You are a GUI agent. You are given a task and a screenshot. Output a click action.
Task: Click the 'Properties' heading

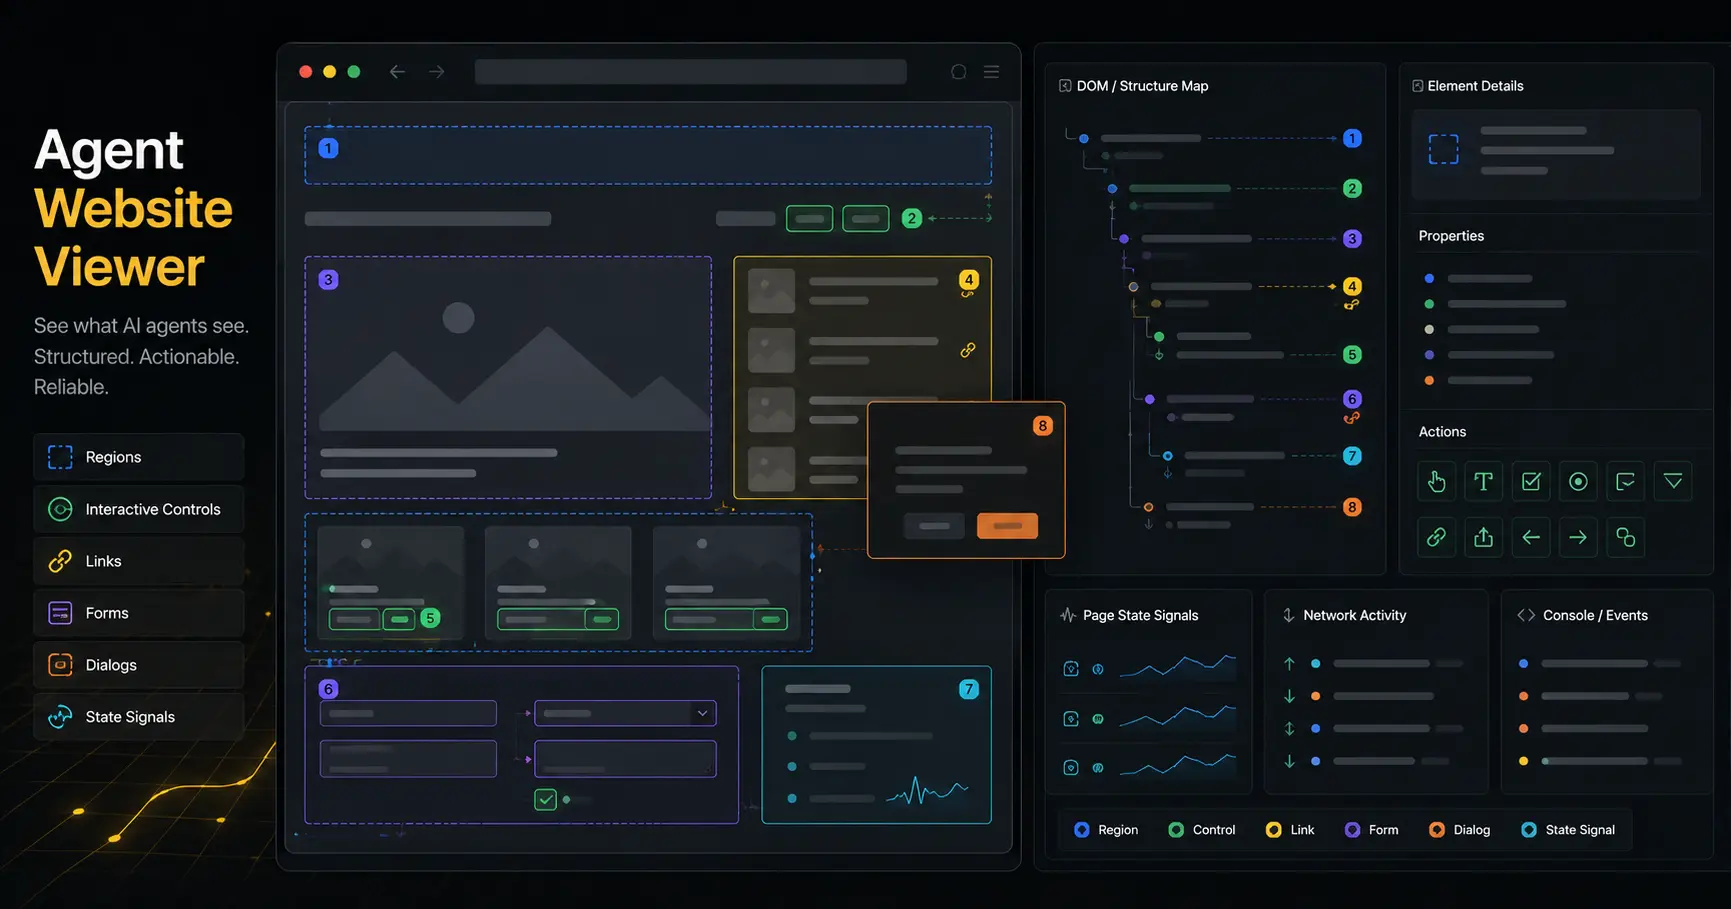click(x=1451, y=236)
